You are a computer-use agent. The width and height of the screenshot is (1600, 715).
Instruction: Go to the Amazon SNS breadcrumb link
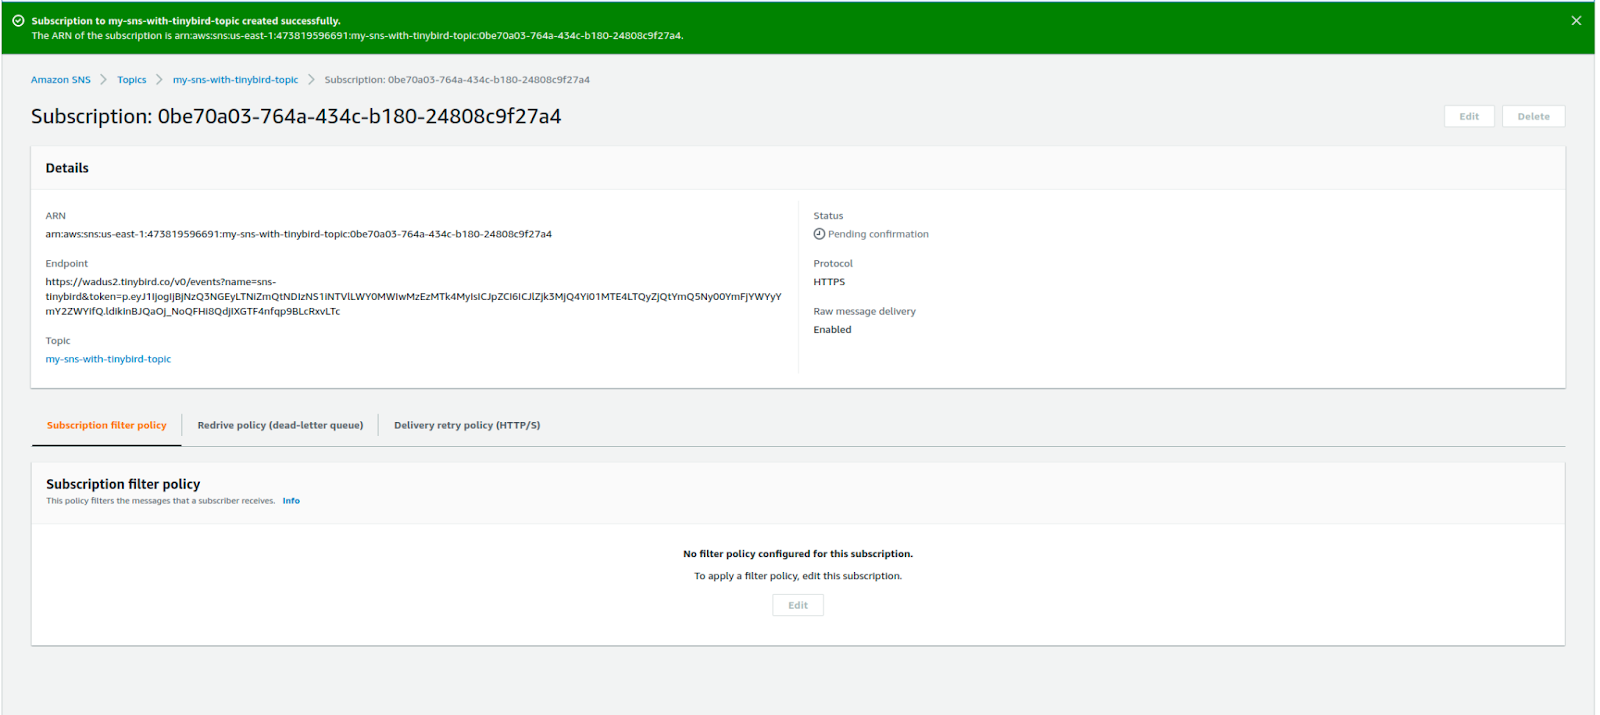[60, 80]
